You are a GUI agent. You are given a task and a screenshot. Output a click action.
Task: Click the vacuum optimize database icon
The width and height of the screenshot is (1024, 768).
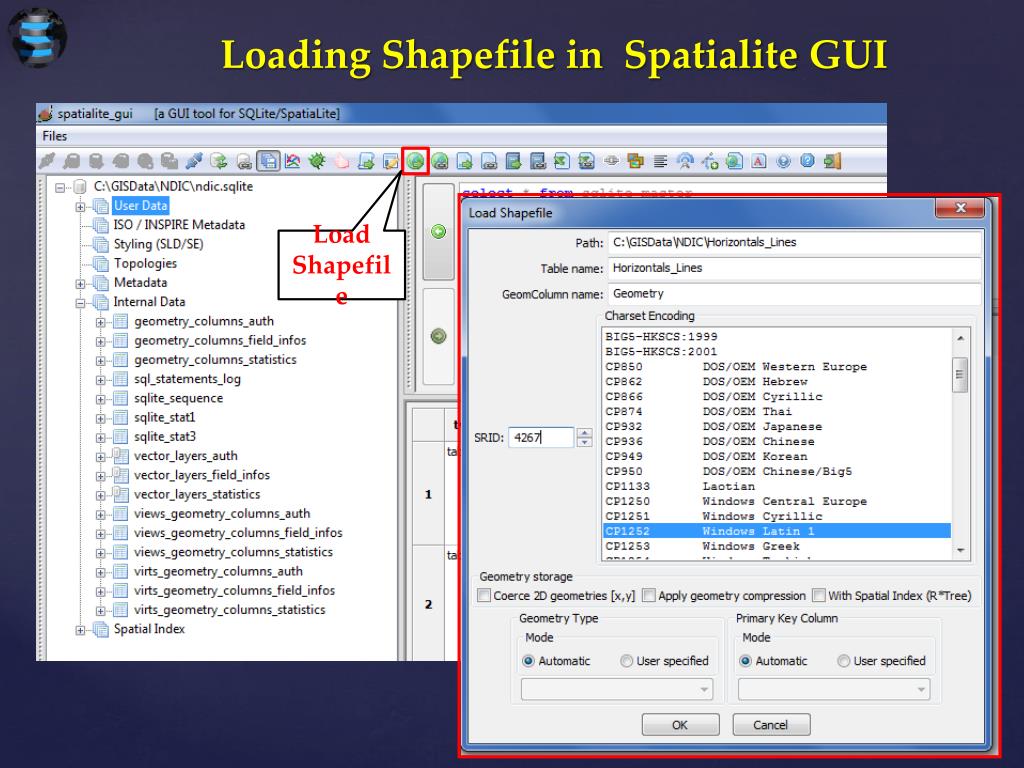point(219,161)
